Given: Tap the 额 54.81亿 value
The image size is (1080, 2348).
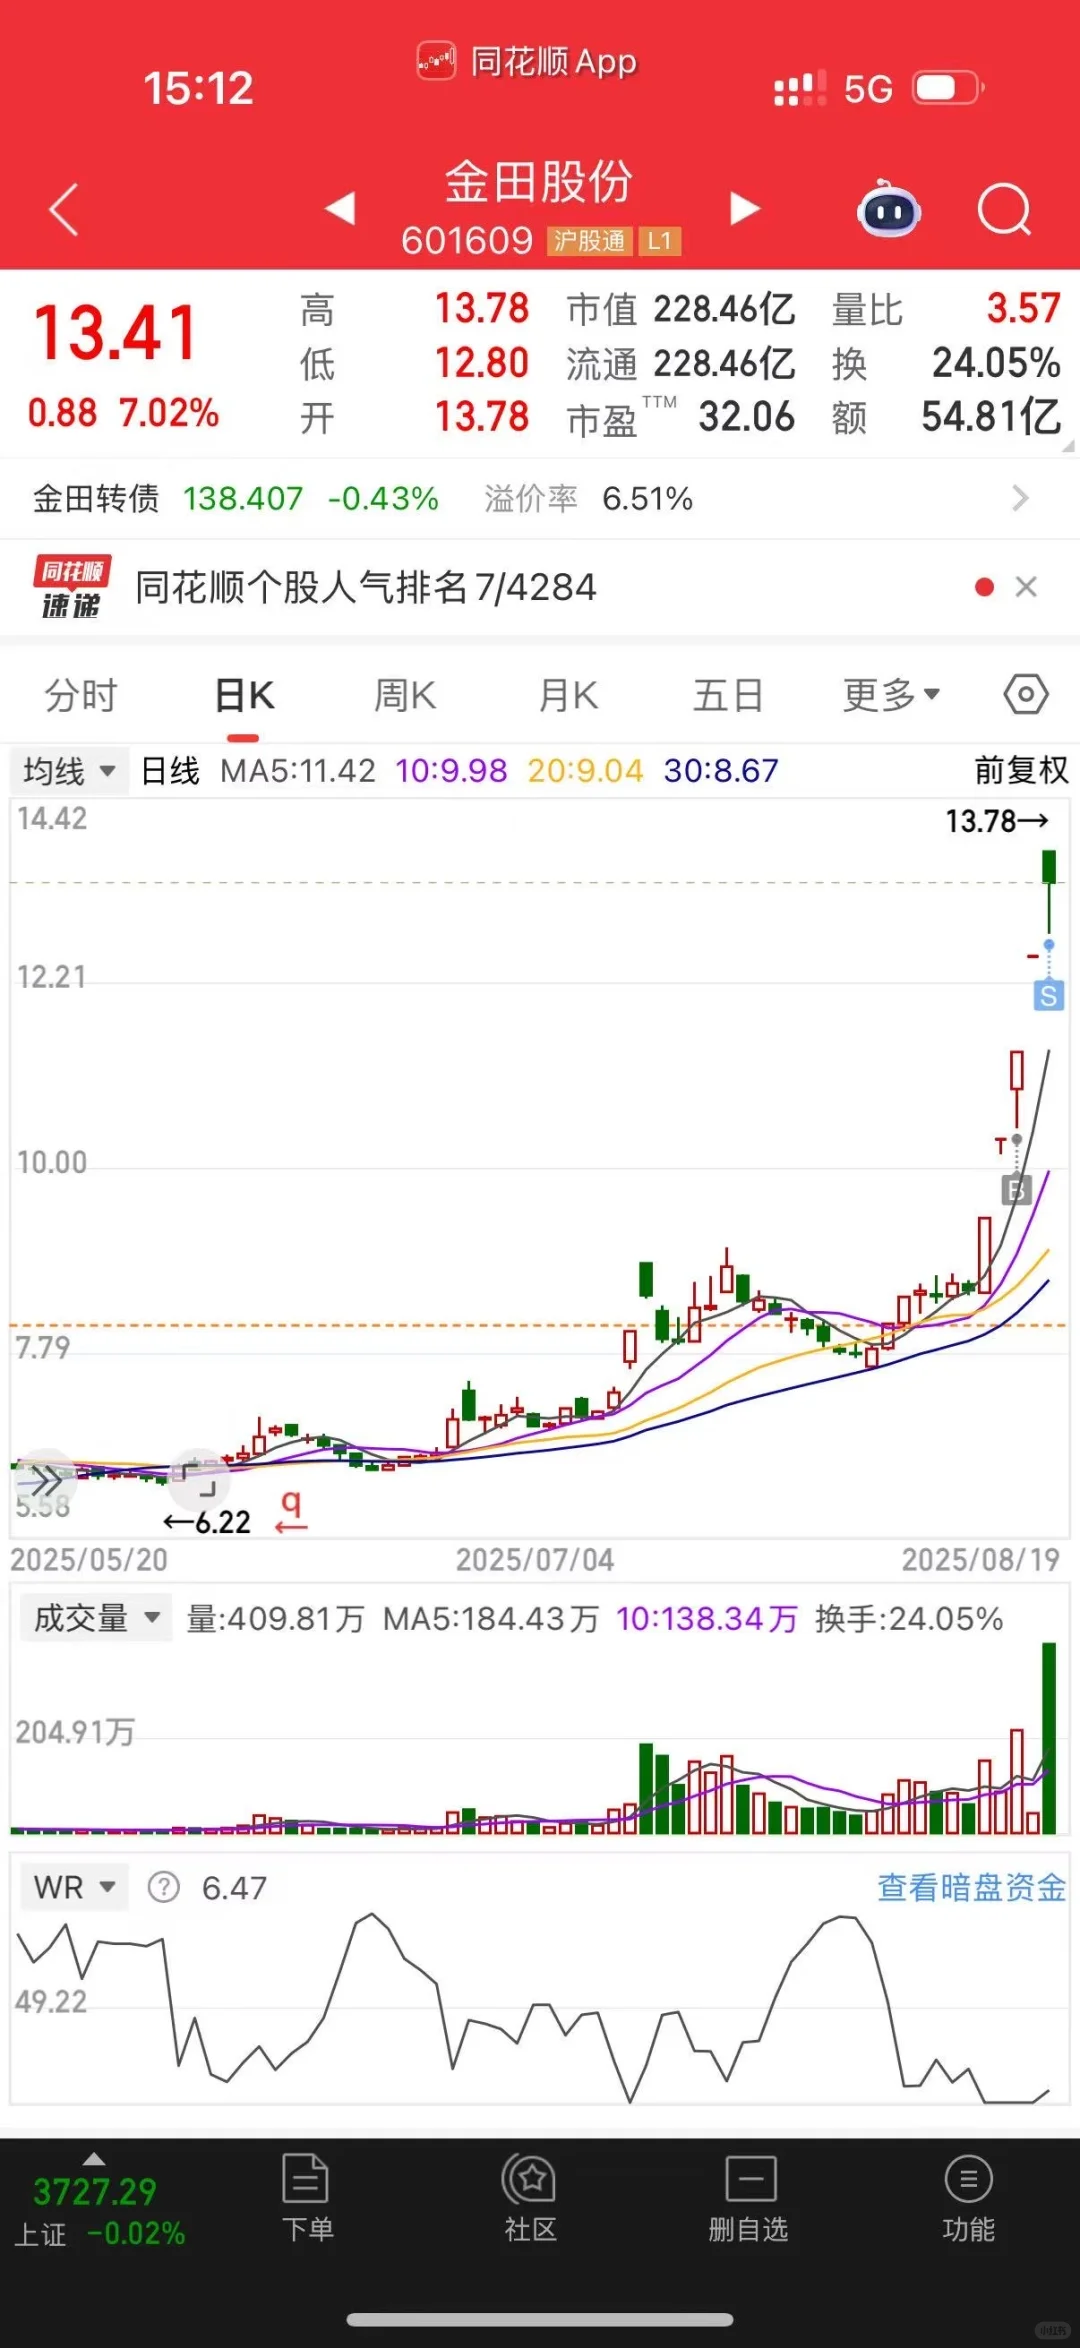Looking at the screenshot, I should [991, 416].
